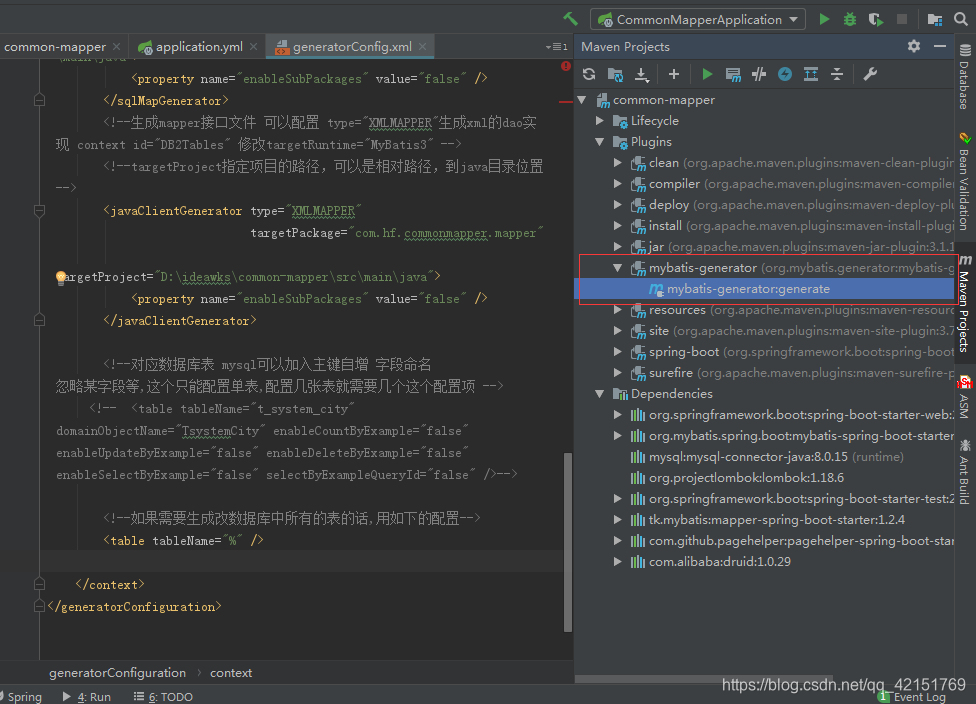Image resolution: width=976 pixels, height=704 pixels.
Task: Select the surefire plugin row
Action: 764,373
